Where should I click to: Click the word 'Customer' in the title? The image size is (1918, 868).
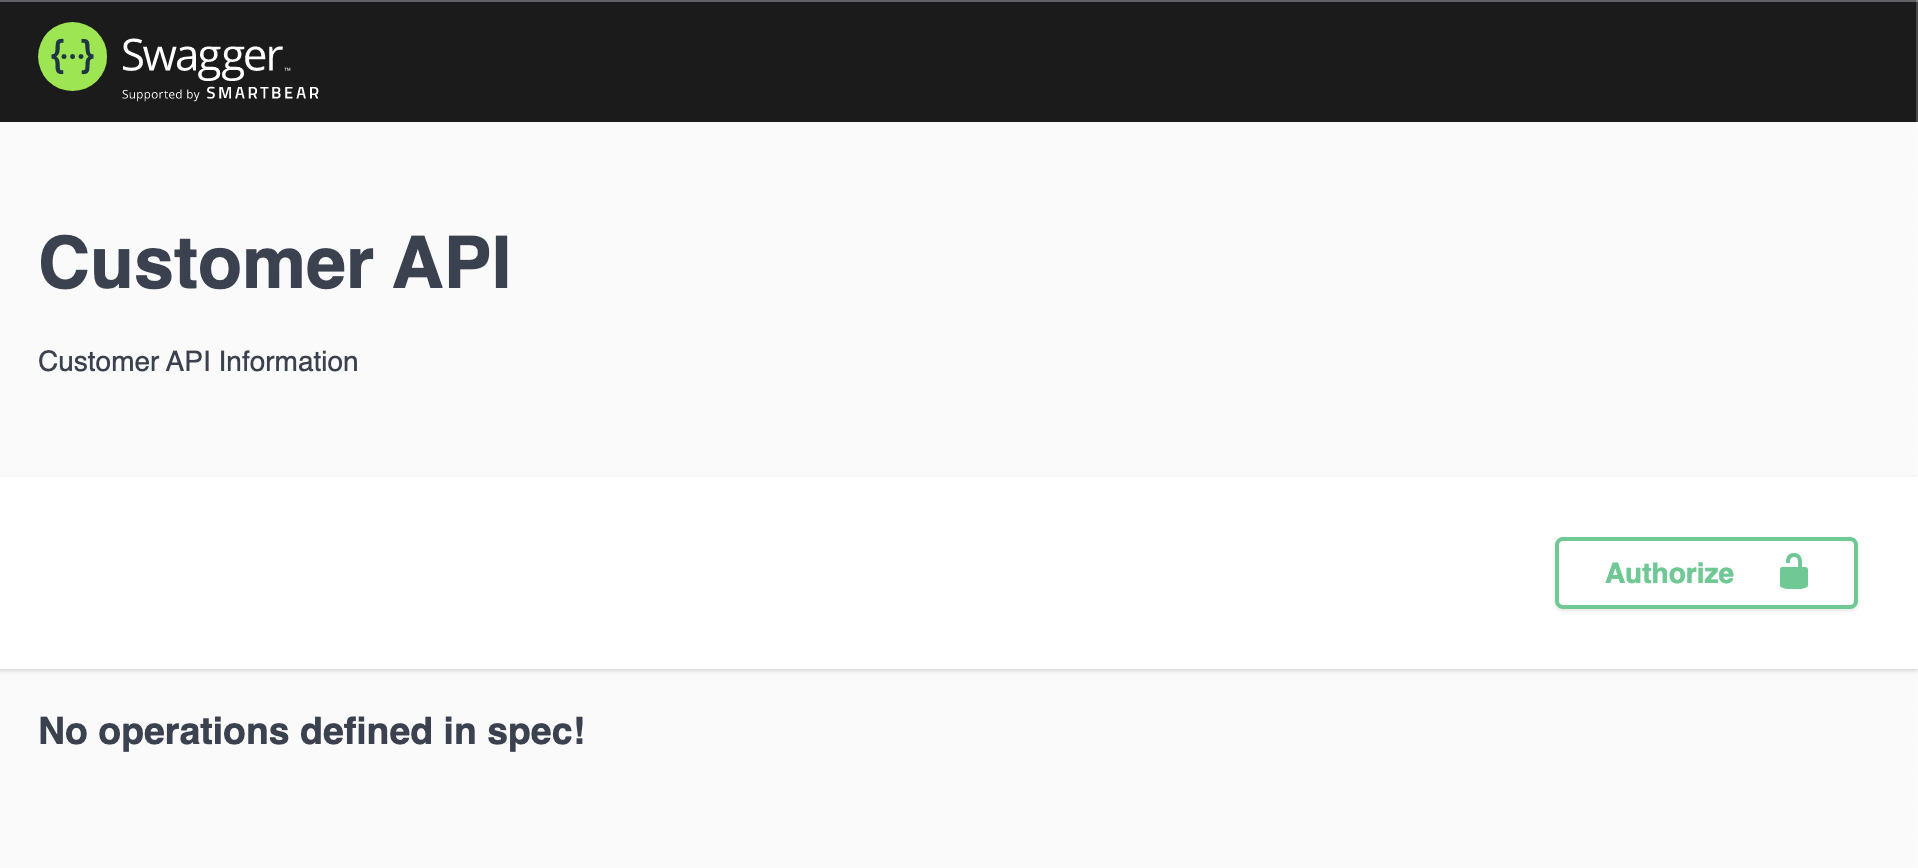(x=207, y=263)
